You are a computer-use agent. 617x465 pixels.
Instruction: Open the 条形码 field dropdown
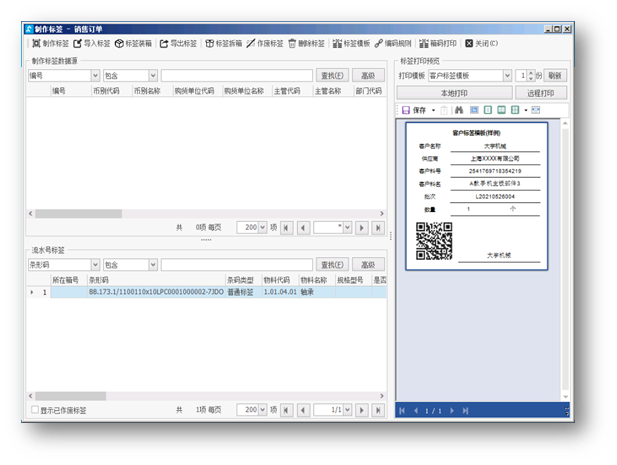[95, 265]
